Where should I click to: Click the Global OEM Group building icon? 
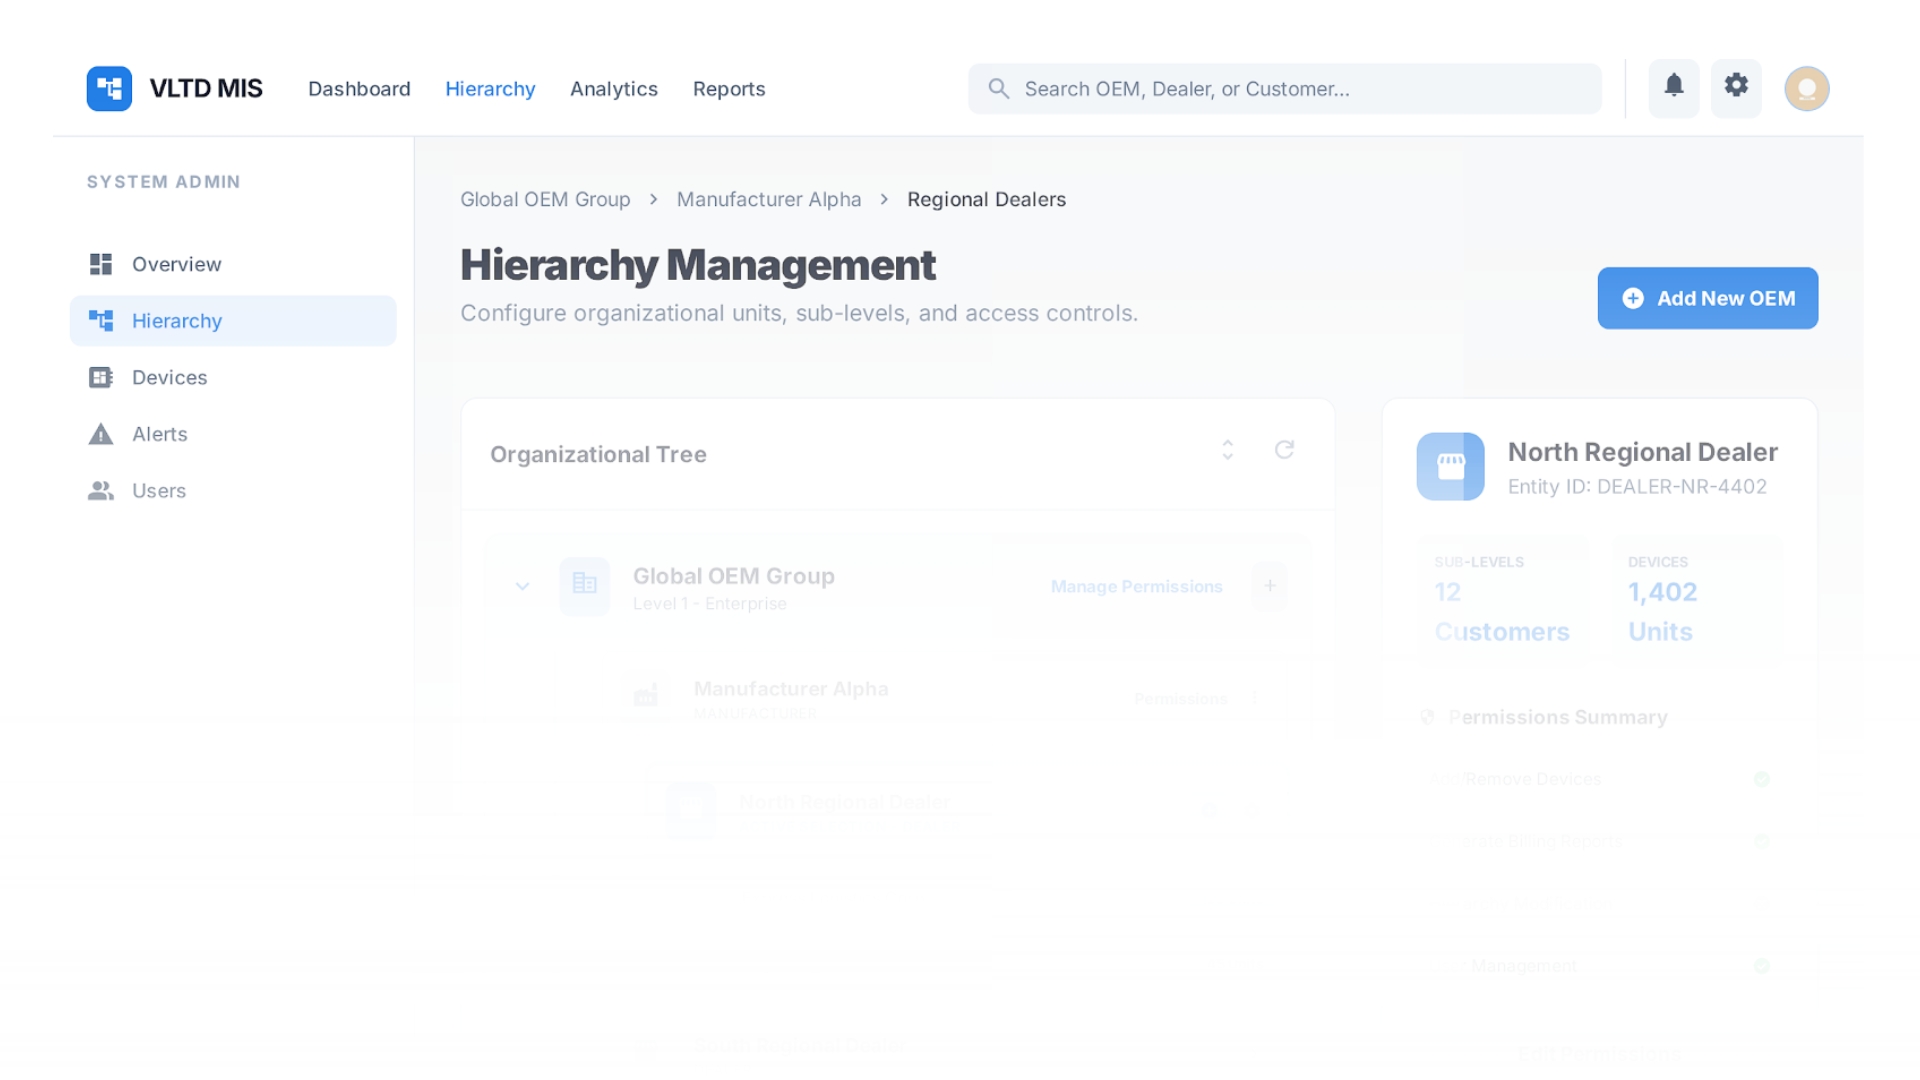[585, 586]
